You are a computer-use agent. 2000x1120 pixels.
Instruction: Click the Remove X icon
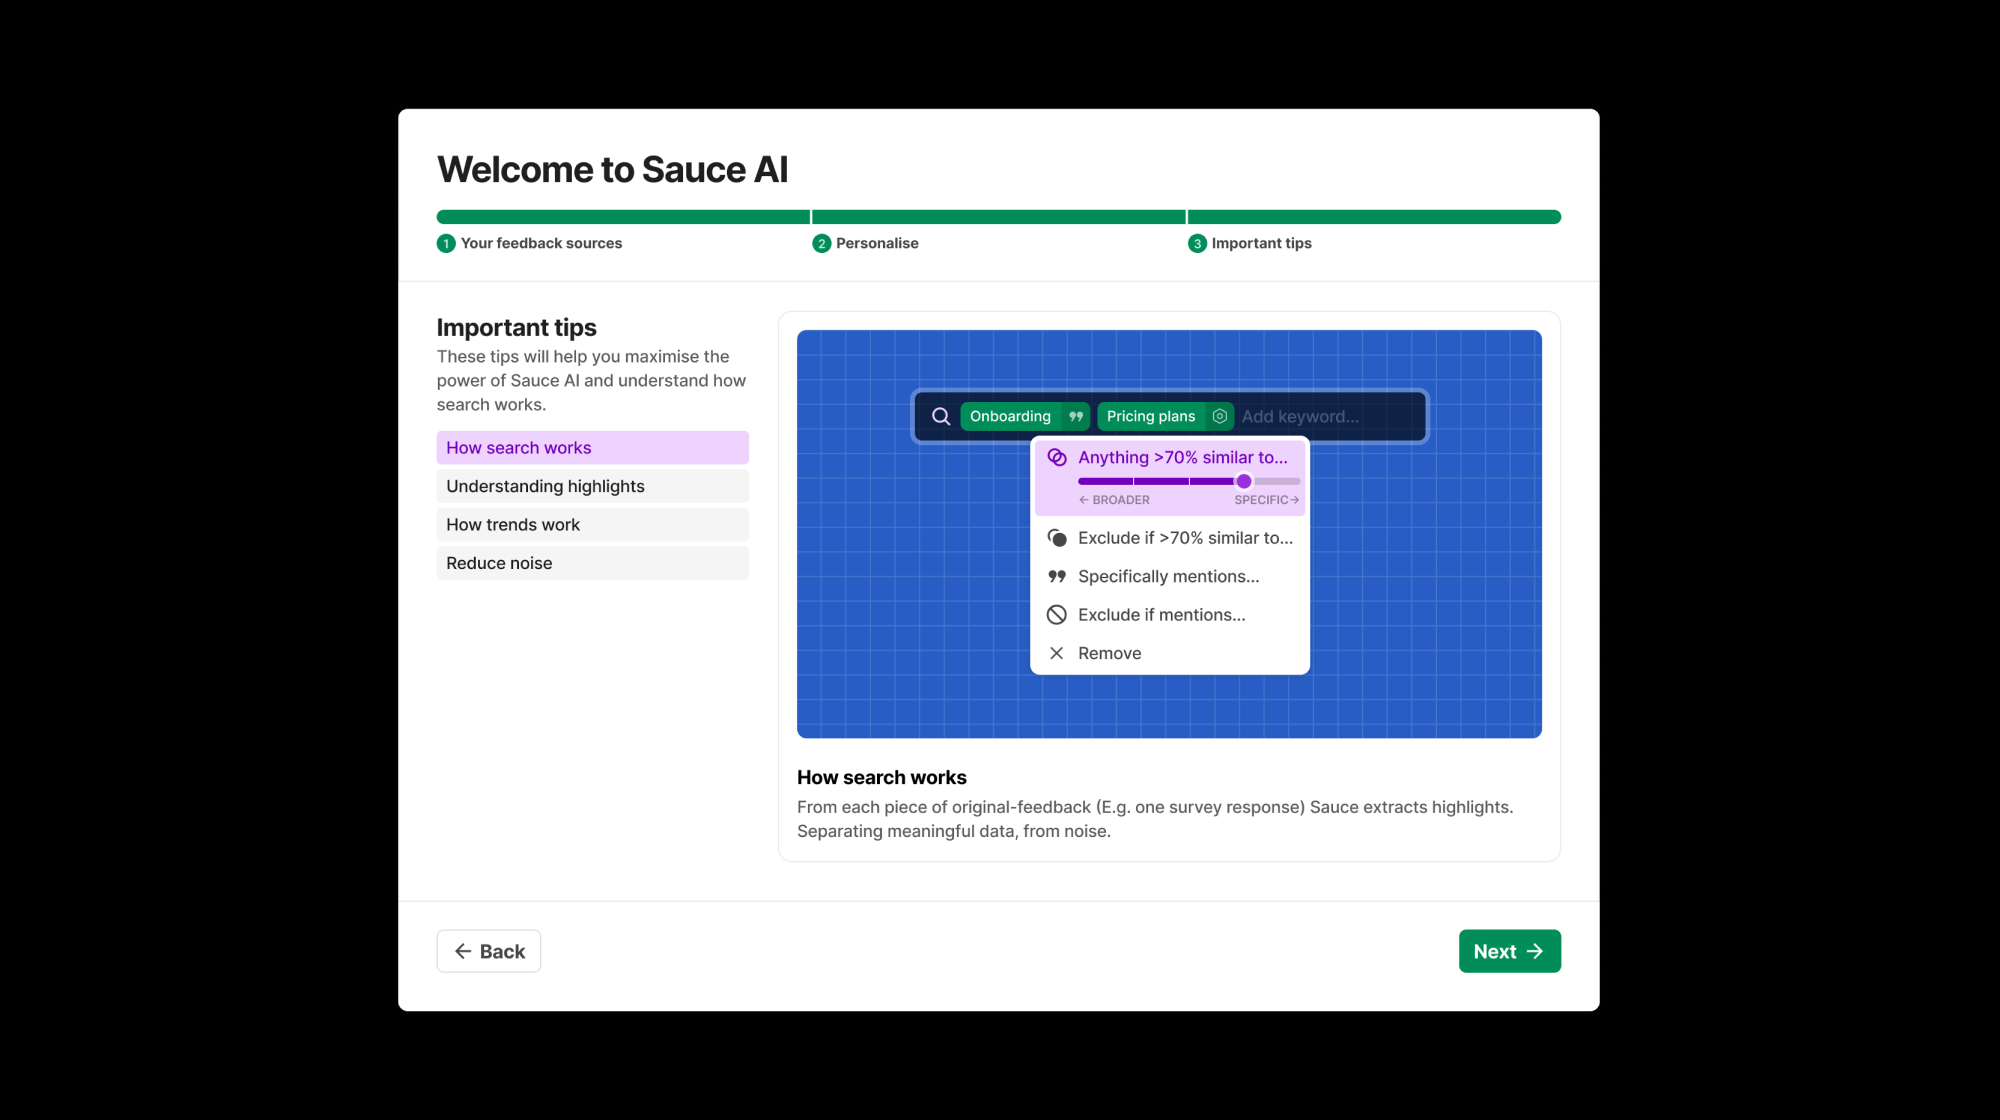(x=1056, y=653)
